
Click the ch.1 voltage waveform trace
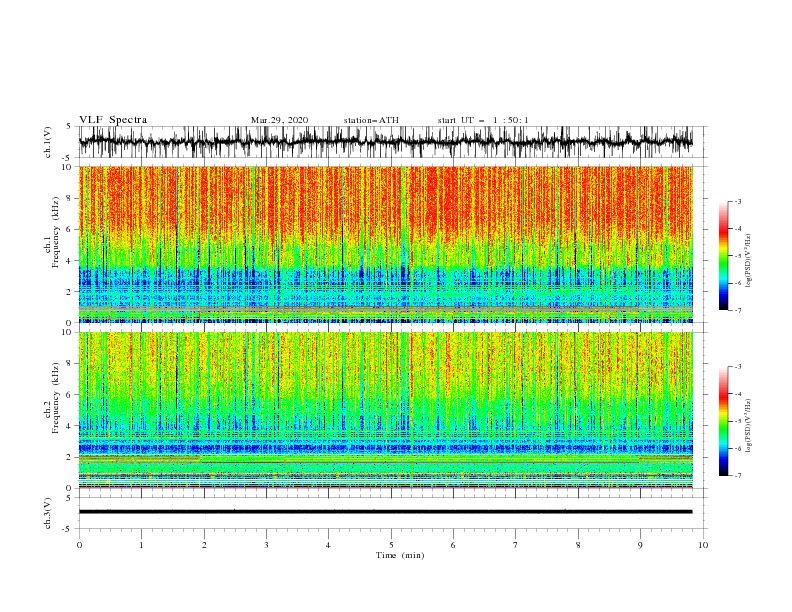(x=385, y=142)
